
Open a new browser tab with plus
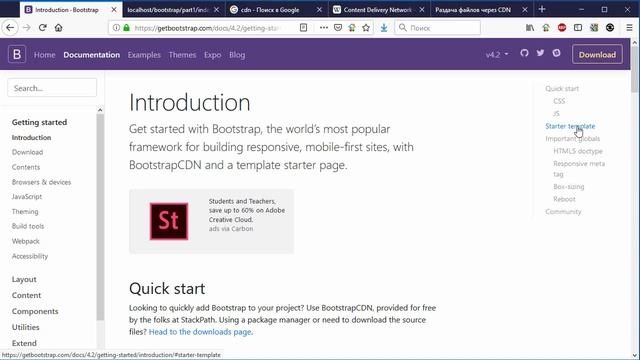pyautogui.click(x=542, y=9)
